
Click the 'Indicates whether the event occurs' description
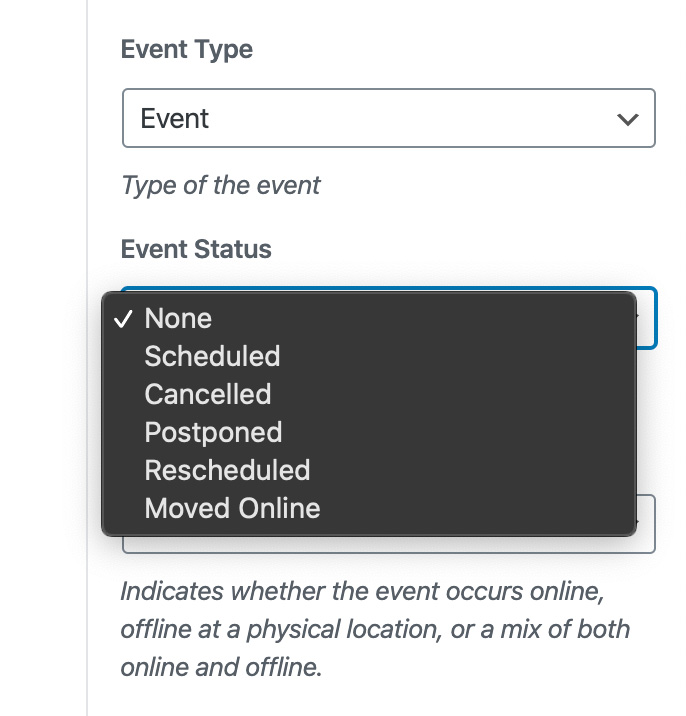click(x=361, y=590)
